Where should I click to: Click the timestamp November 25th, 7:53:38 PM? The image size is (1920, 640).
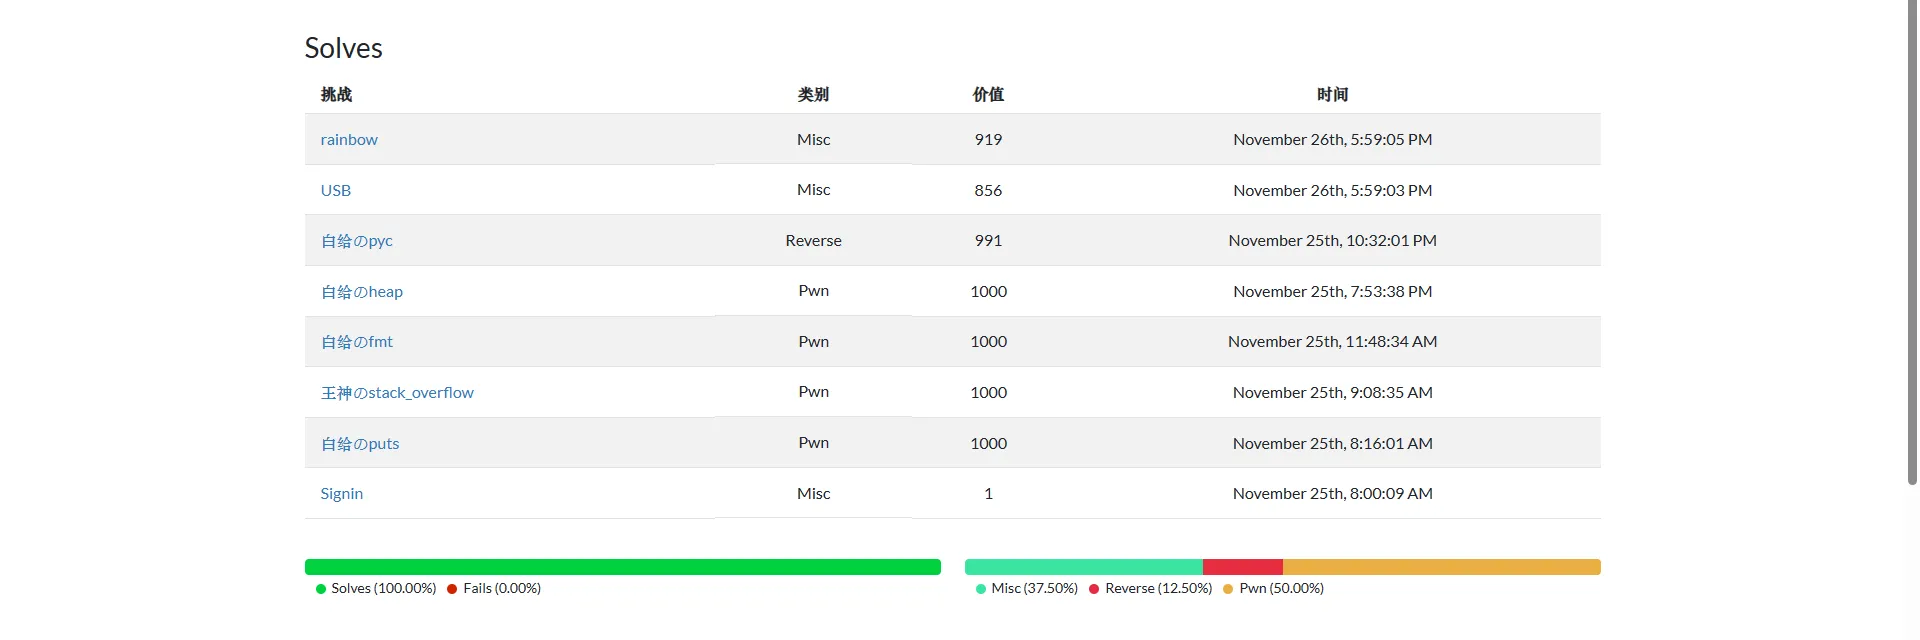pyautogui.click(x=1333, y=292)
